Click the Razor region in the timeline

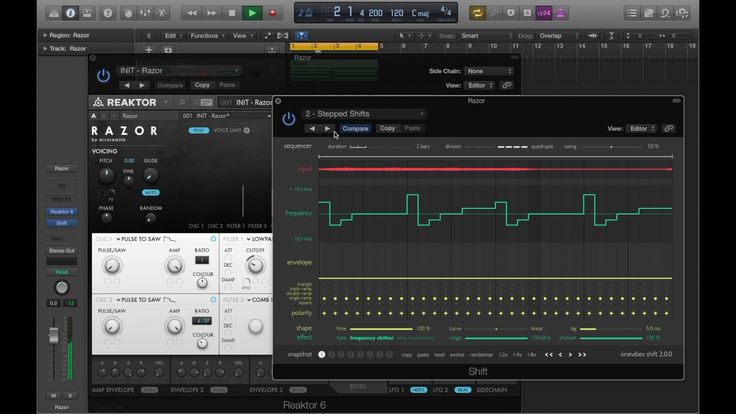click(334, 67)
